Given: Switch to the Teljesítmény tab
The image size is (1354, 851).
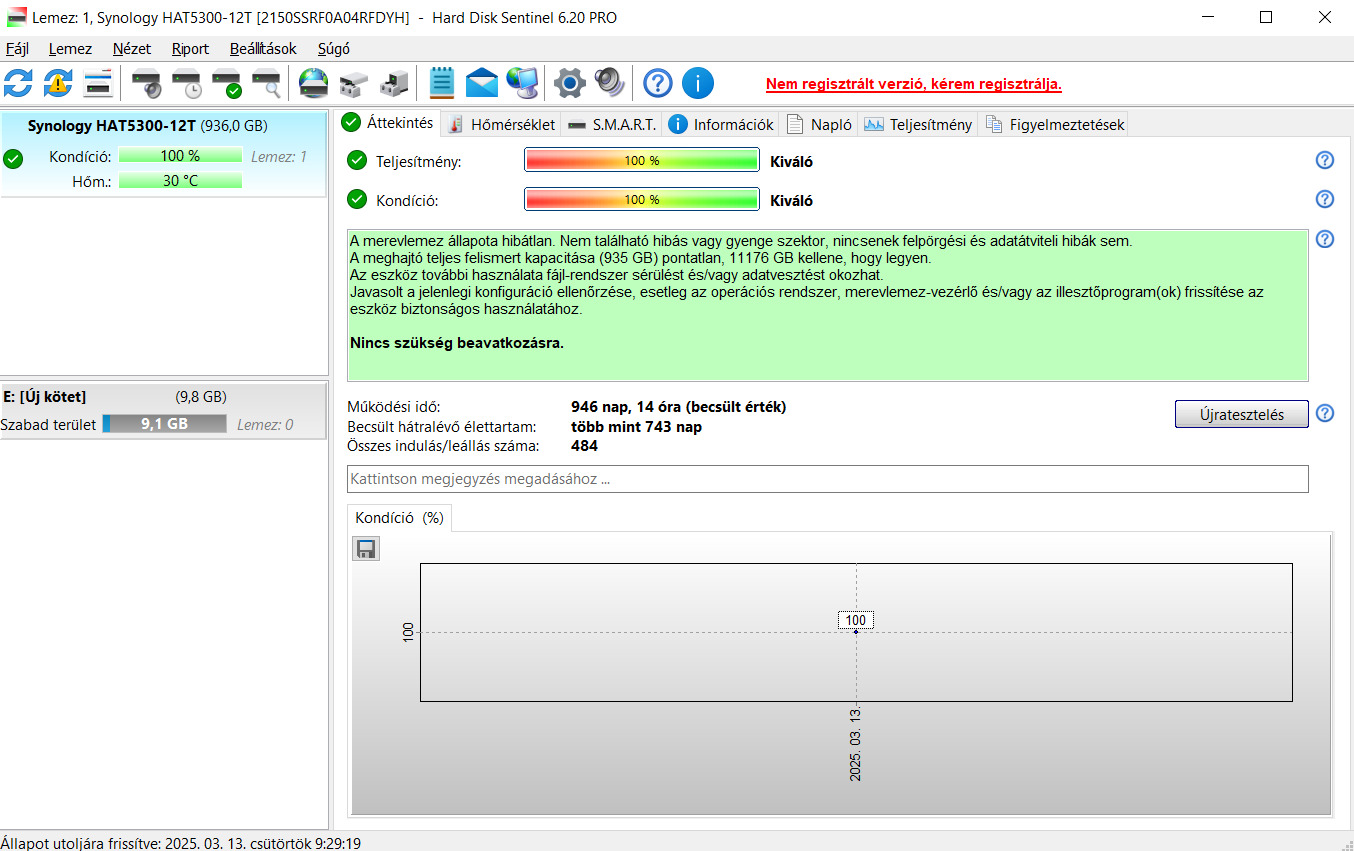Looking at the screenshot, I should pyautogui.click(x=918, y=124).
